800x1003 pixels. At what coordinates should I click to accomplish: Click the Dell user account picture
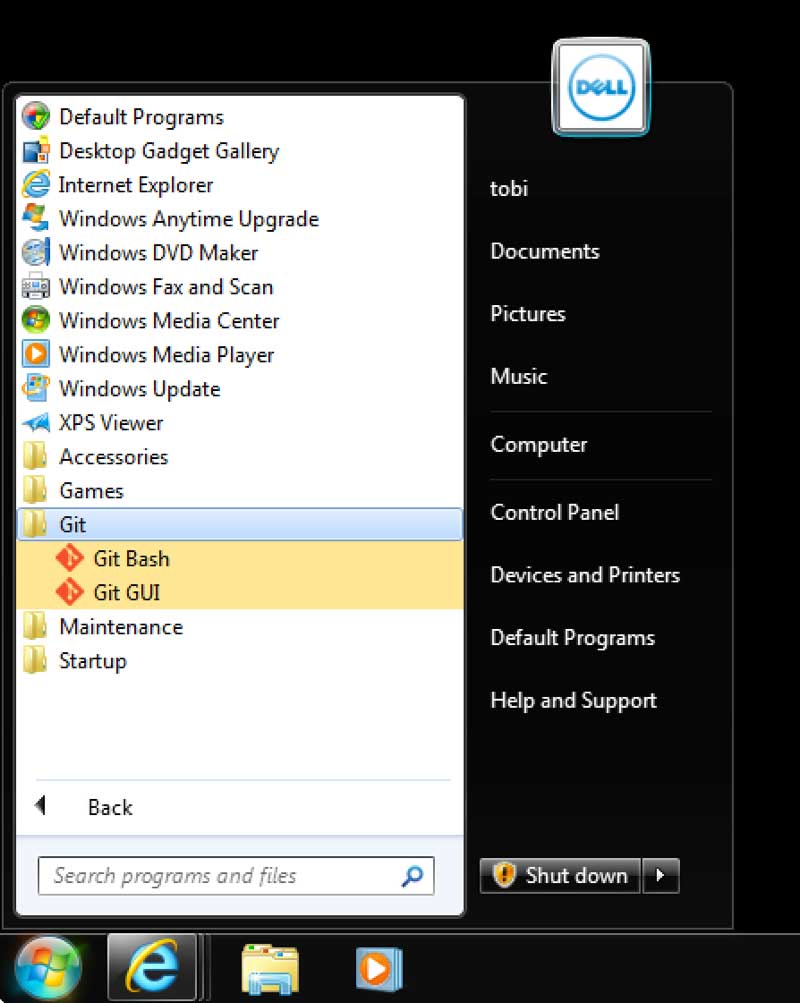[600, 88]
